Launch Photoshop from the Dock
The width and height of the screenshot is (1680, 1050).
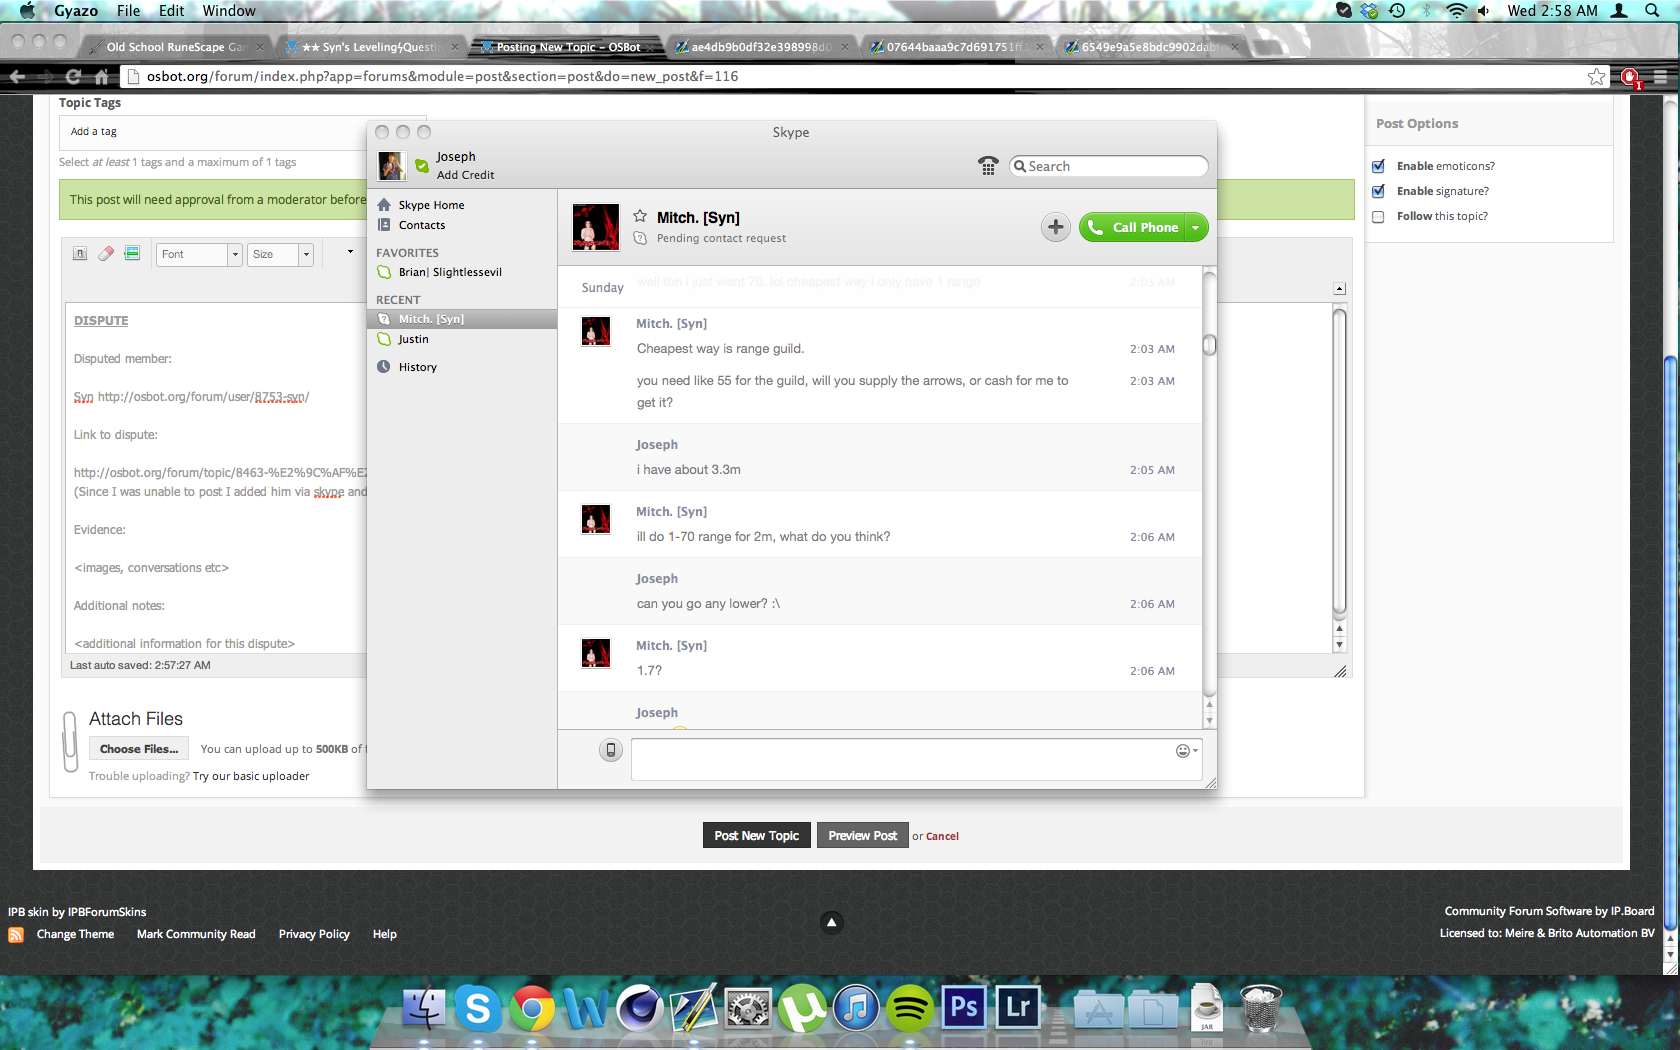[964, 1007]
